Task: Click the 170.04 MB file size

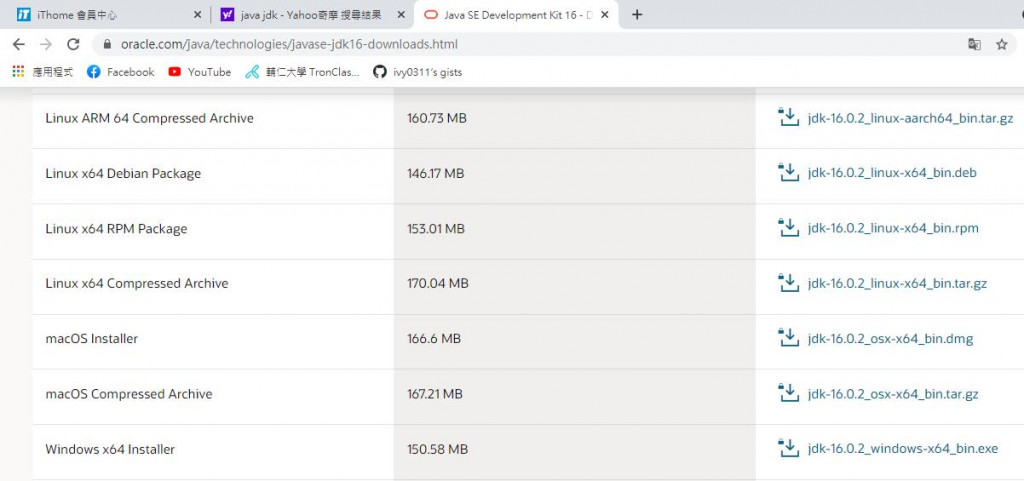Action: [x=438, y=283]
